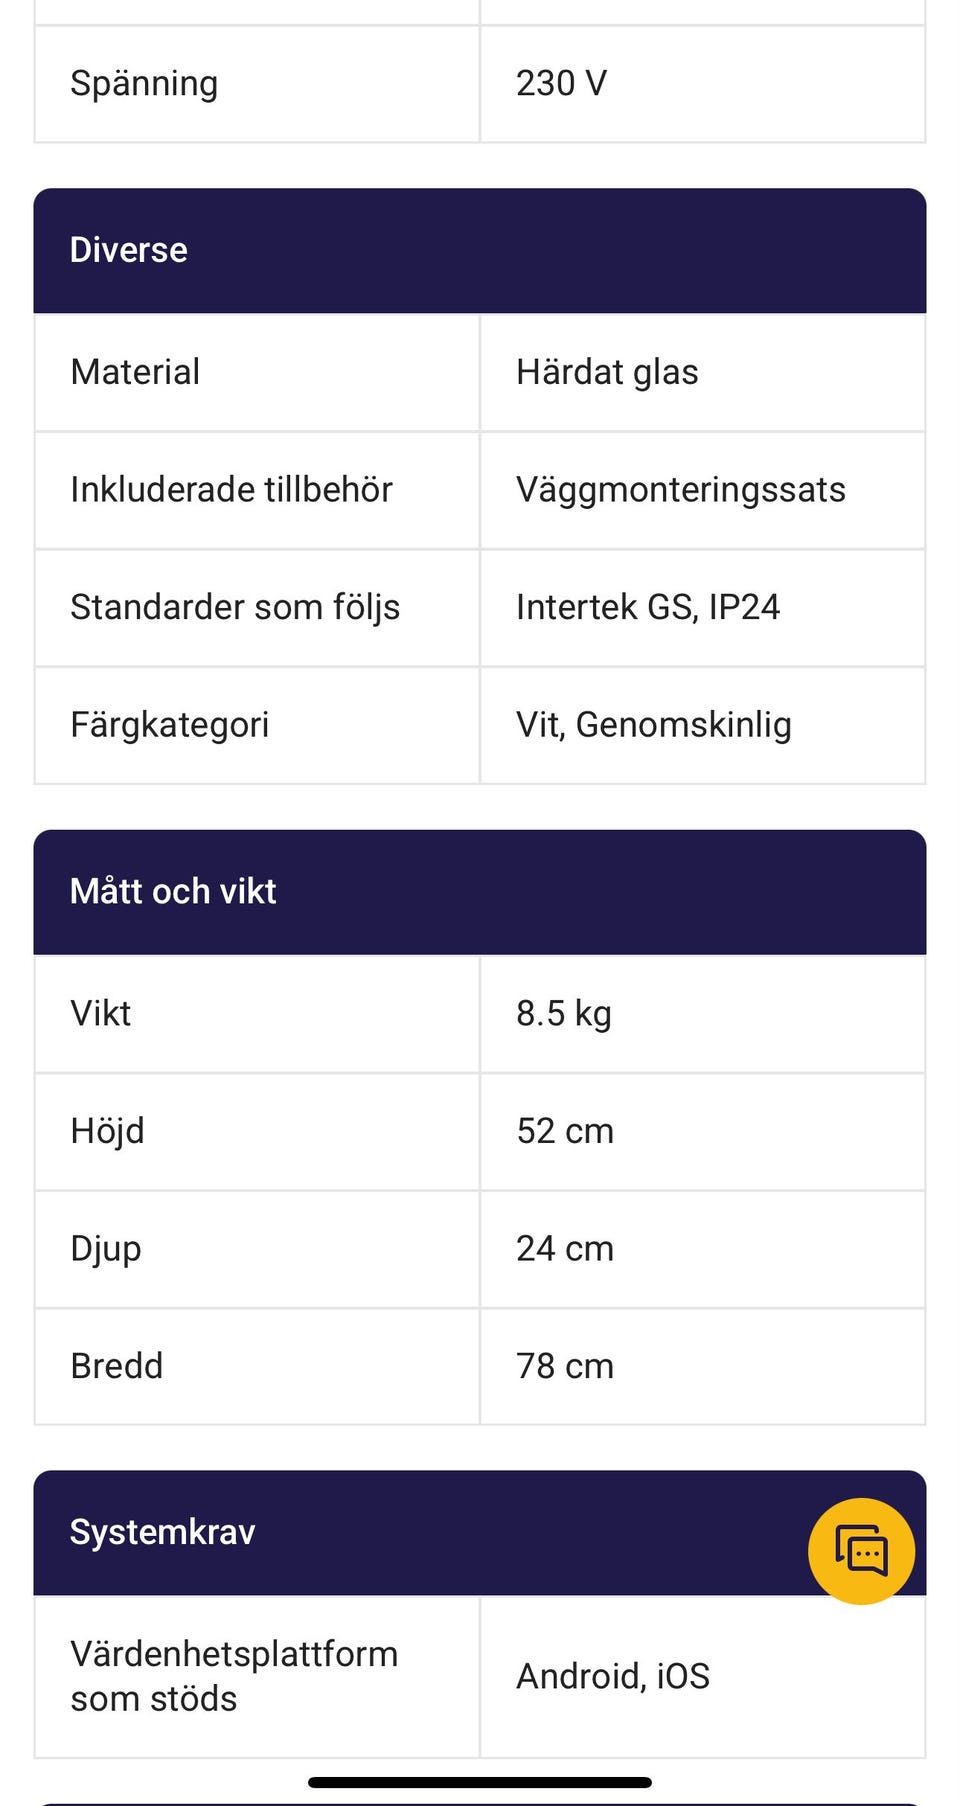
Task: Tap the Spänning label
Action: pos(144,83)
